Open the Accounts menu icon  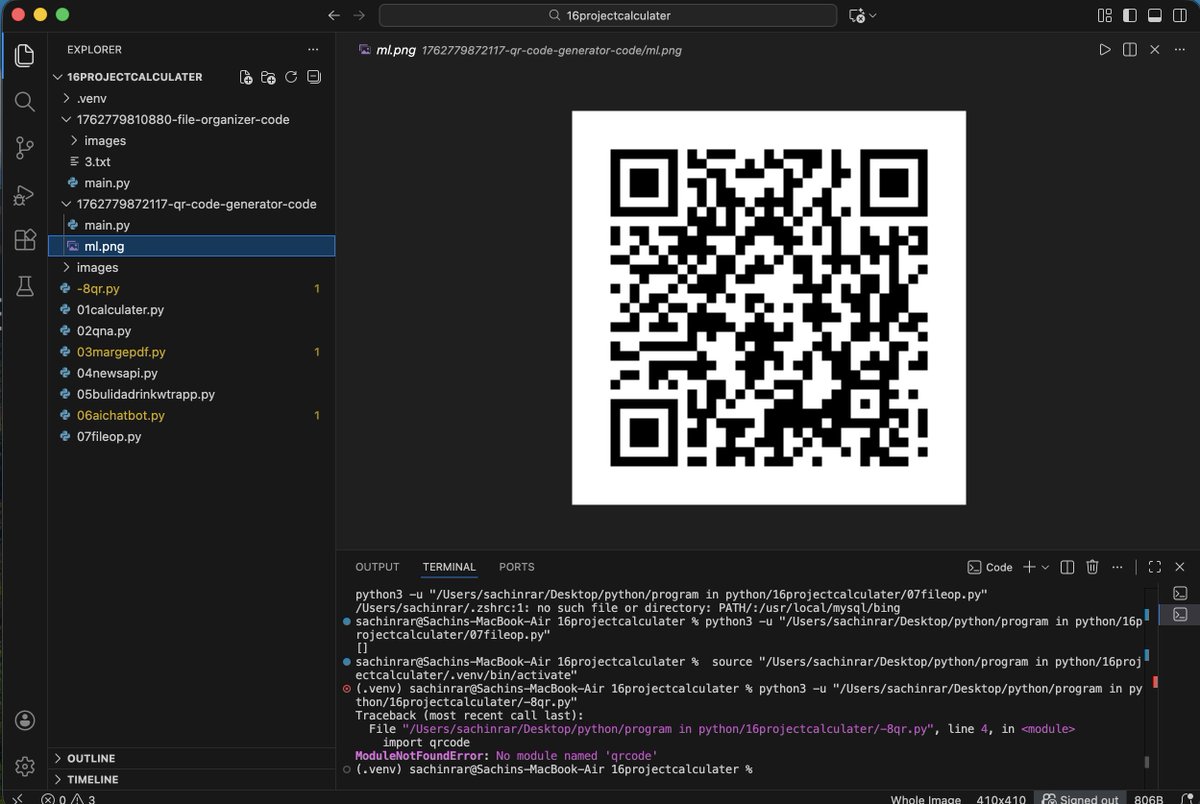(x=25, y=720)
